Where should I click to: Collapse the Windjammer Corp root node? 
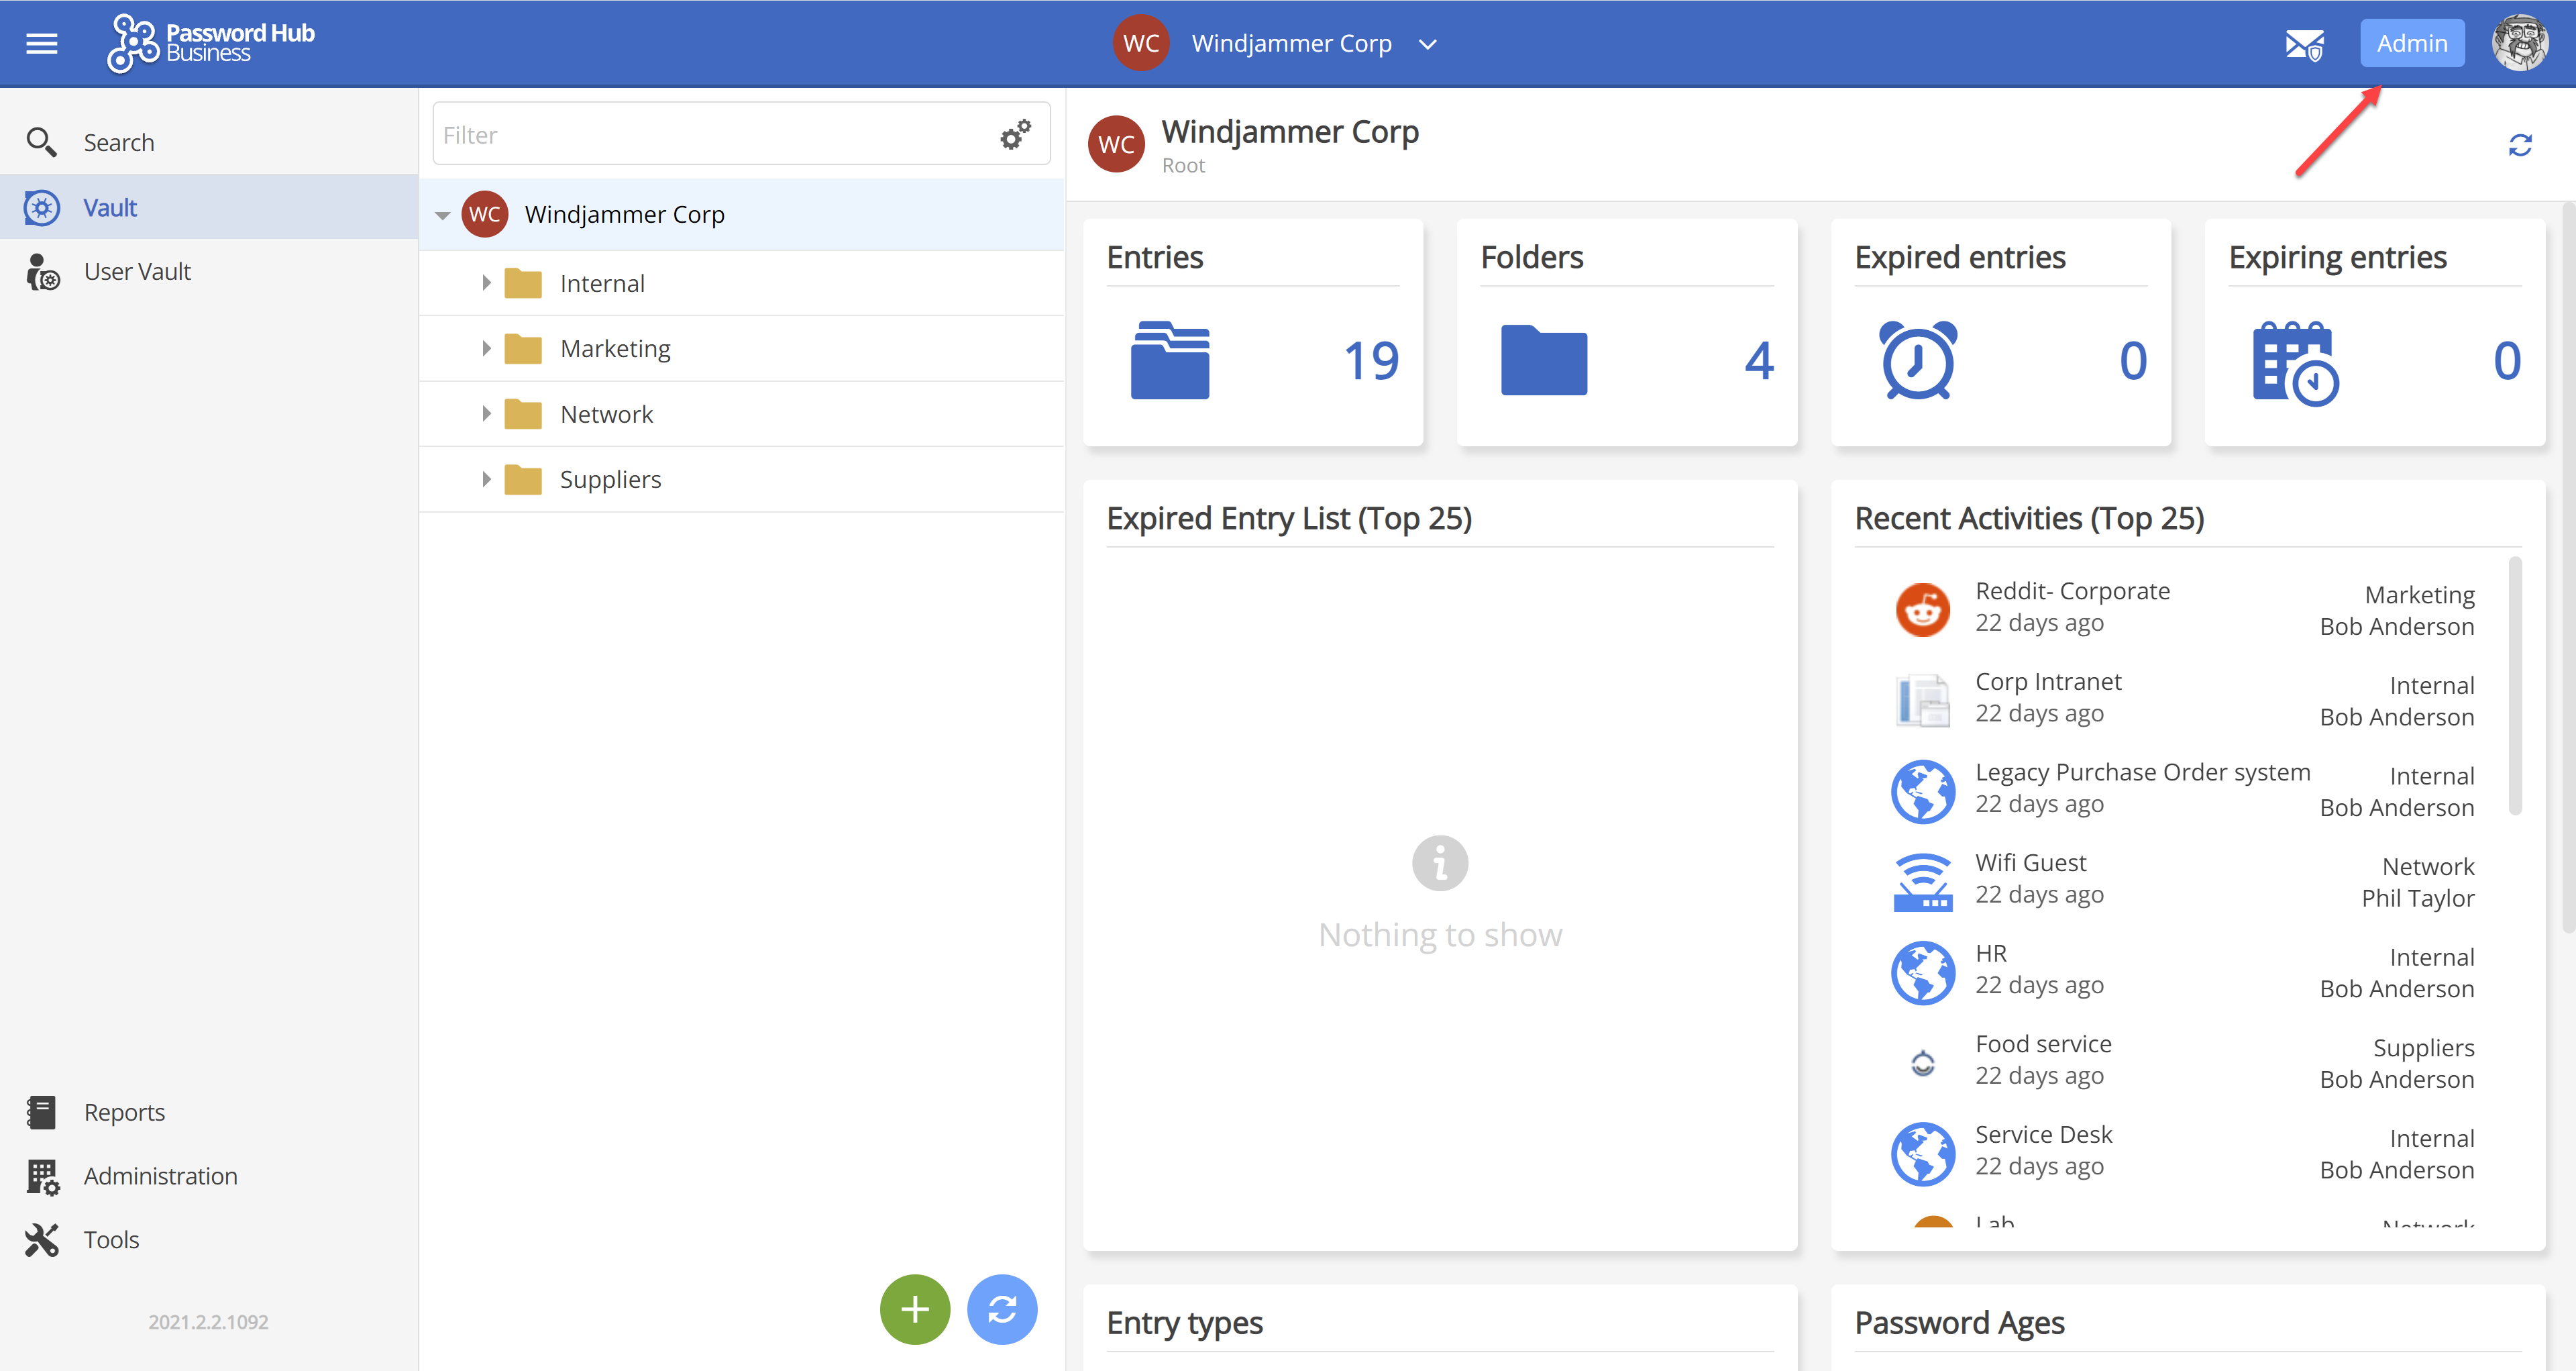coord(442,215)
